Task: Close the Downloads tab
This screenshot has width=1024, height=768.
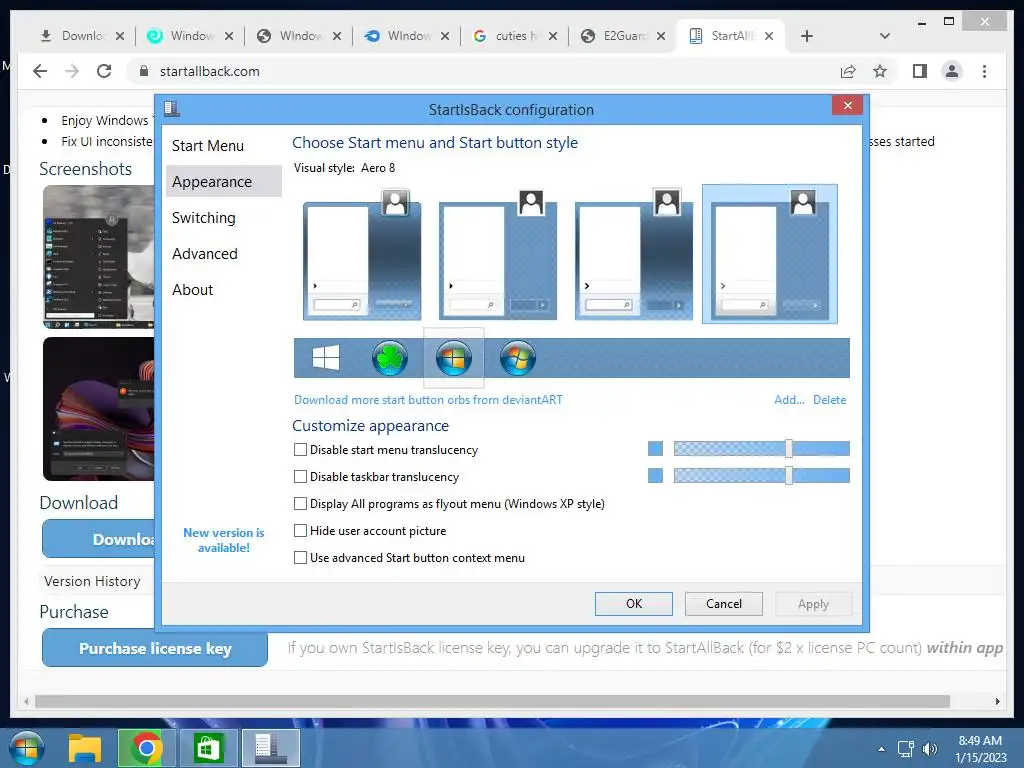Action: coord(120,36)
